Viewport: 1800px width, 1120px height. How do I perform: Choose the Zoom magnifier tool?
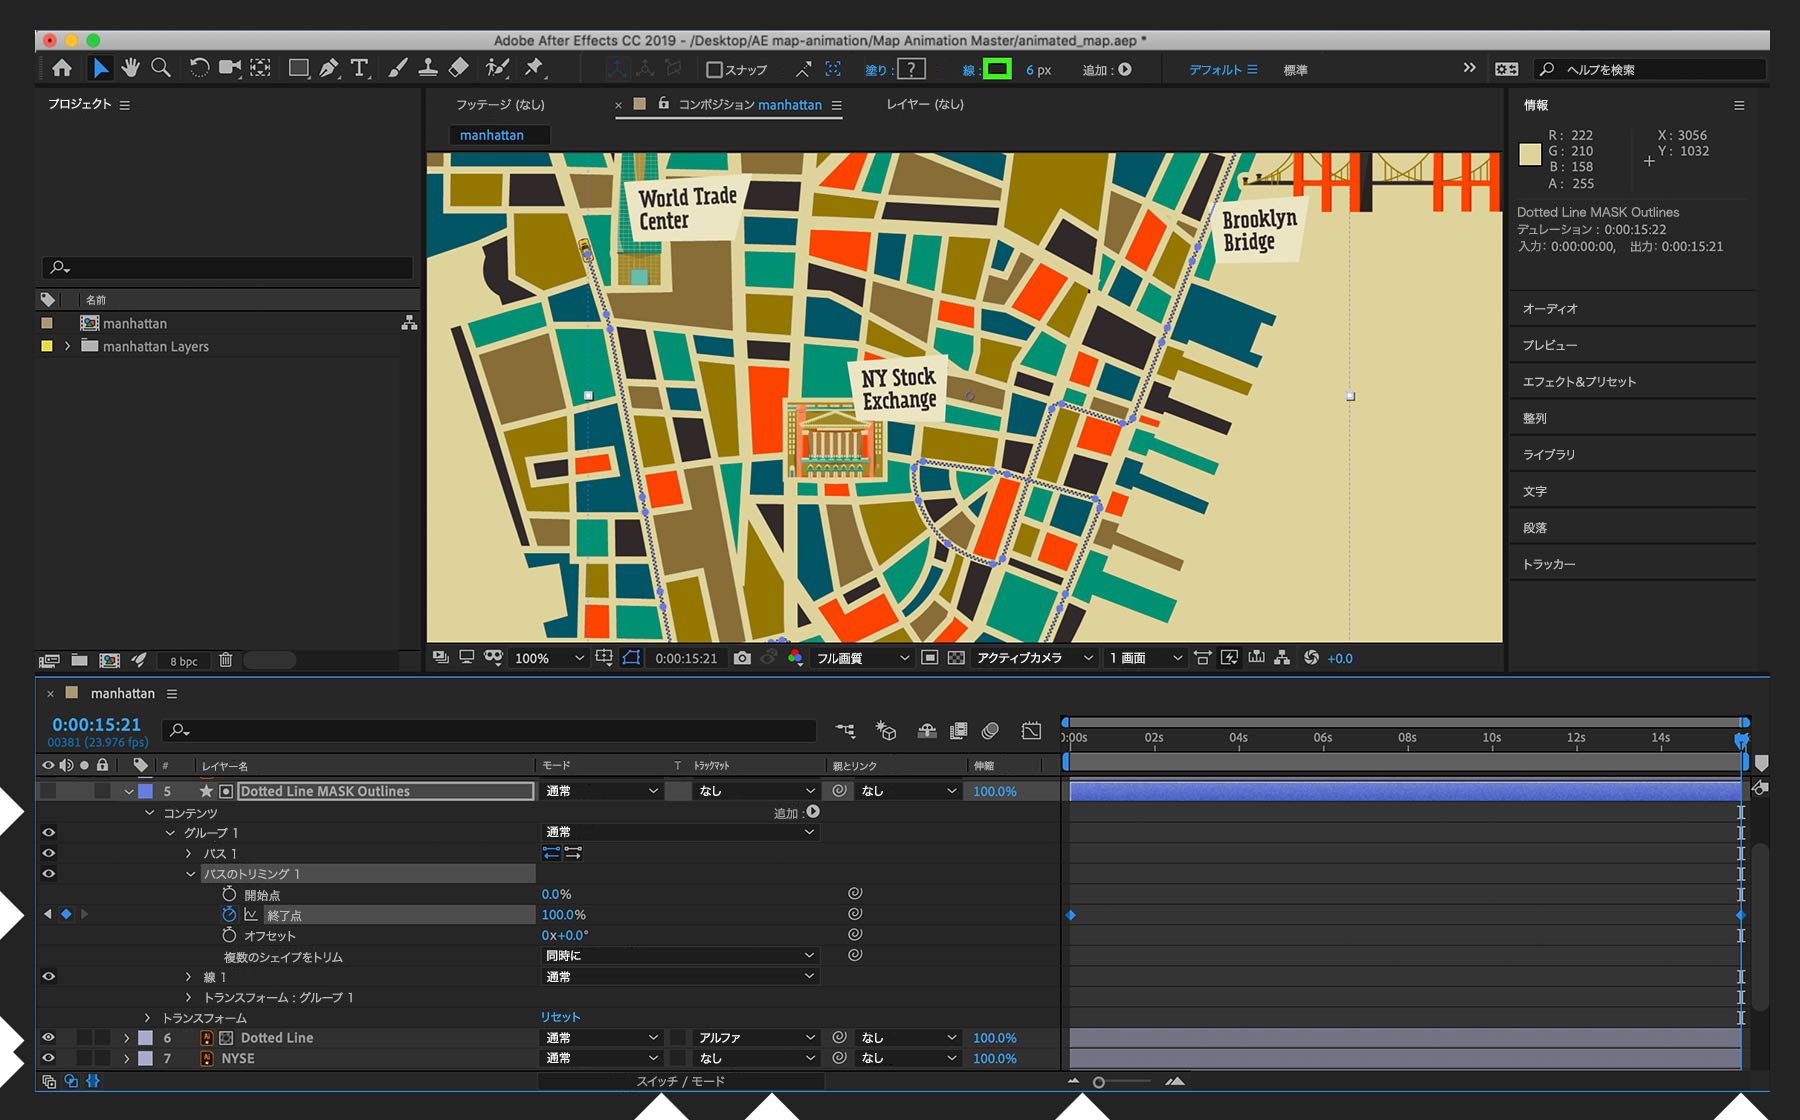pos(160,68)
